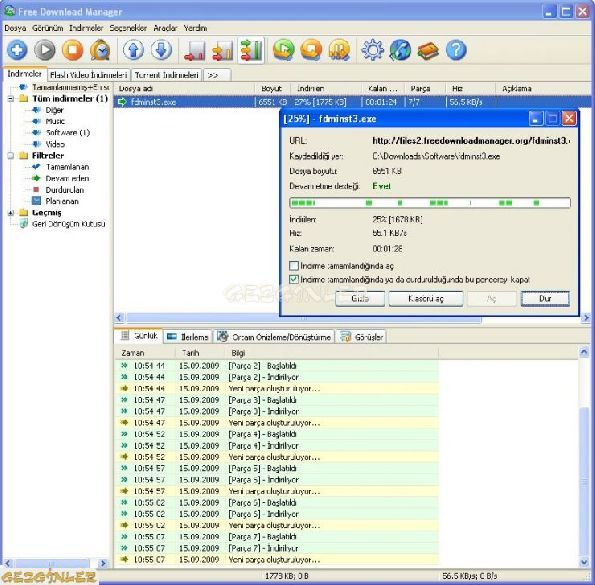The height and width of the screenshot is (585, 595).
Task: Click the stacked books icon in the toolbar
Action: 428,50
